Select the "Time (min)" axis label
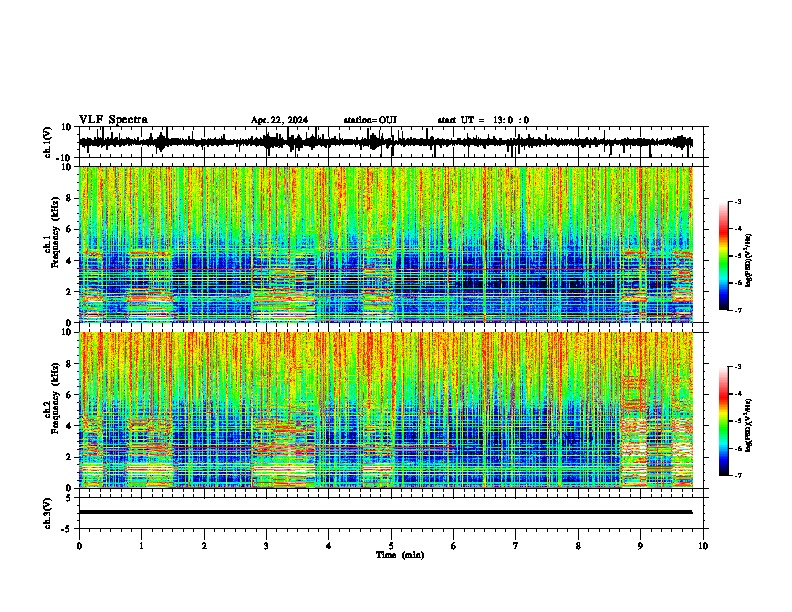The height and width of the screenshot is (612, 792). pyautogui.click(x=400, y=555)
